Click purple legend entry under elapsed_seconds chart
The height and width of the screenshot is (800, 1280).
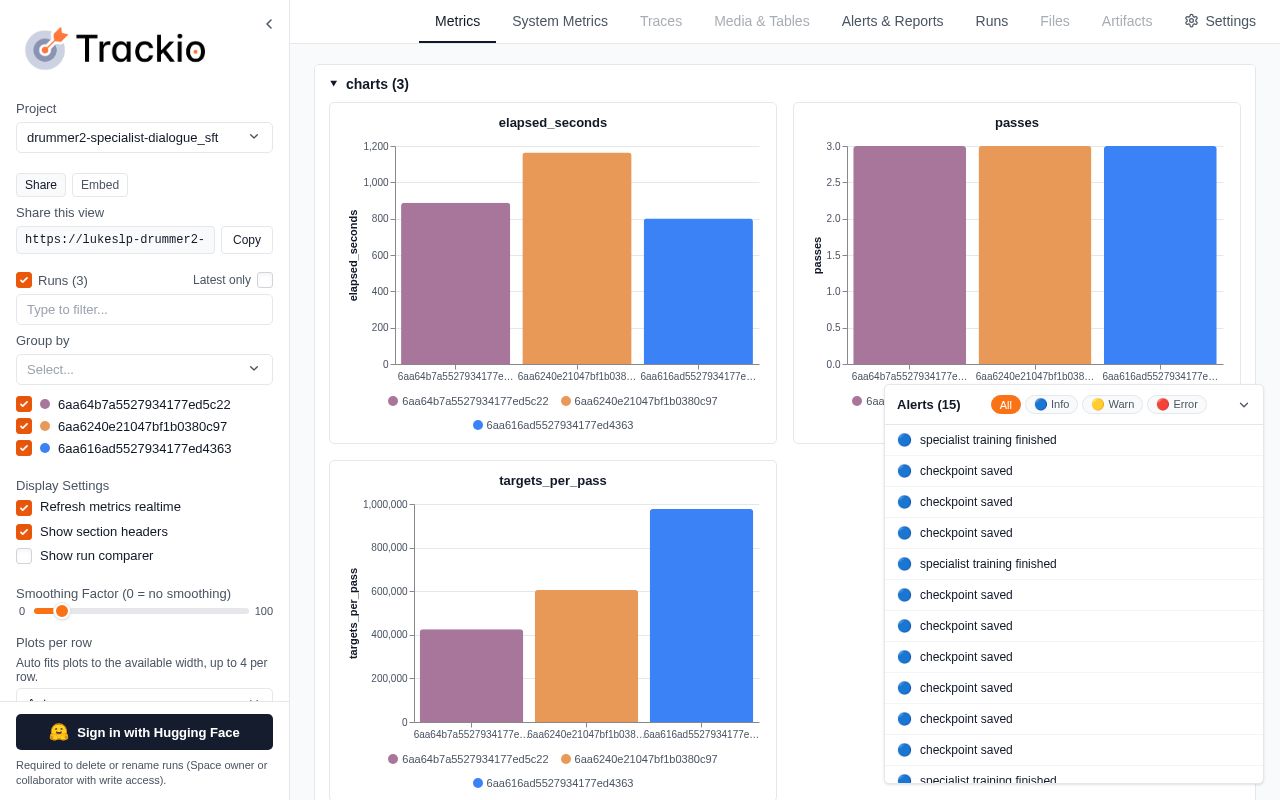pyautogui.click(x=468, y=401)
